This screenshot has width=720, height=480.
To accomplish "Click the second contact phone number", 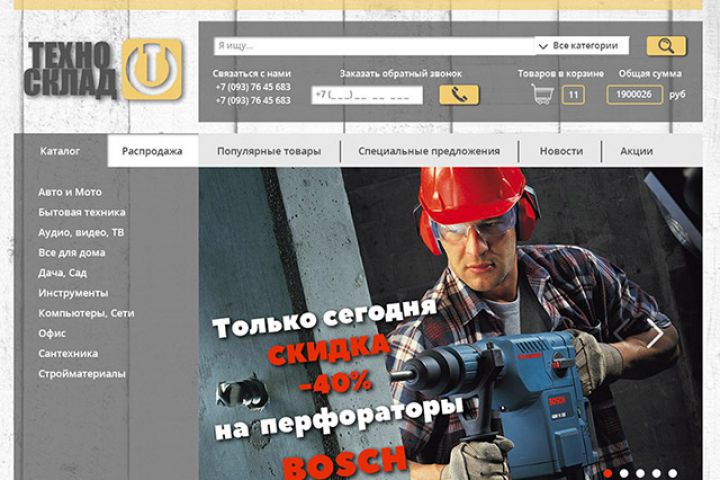I will tap(253, 100).
